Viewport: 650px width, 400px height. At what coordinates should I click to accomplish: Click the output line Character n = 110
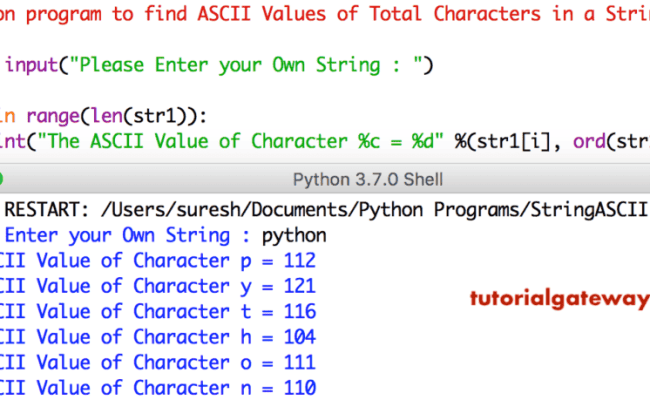[158, 388]
